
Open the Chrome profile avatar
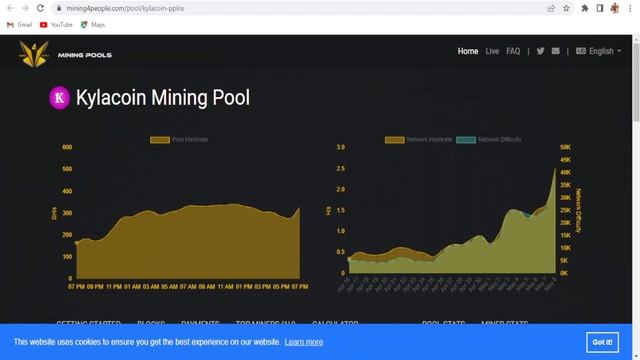(615, 8)
